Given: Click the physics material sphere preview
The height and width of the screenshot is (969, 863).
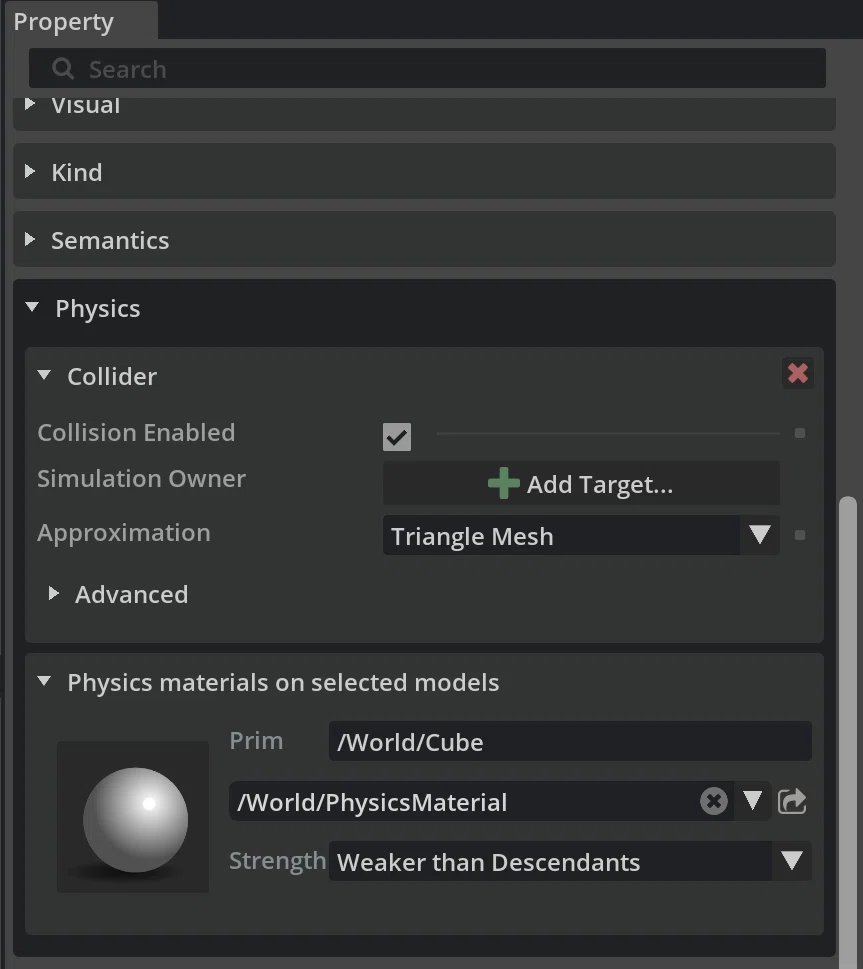Looking at the screenshot, I should click(133, 817).
